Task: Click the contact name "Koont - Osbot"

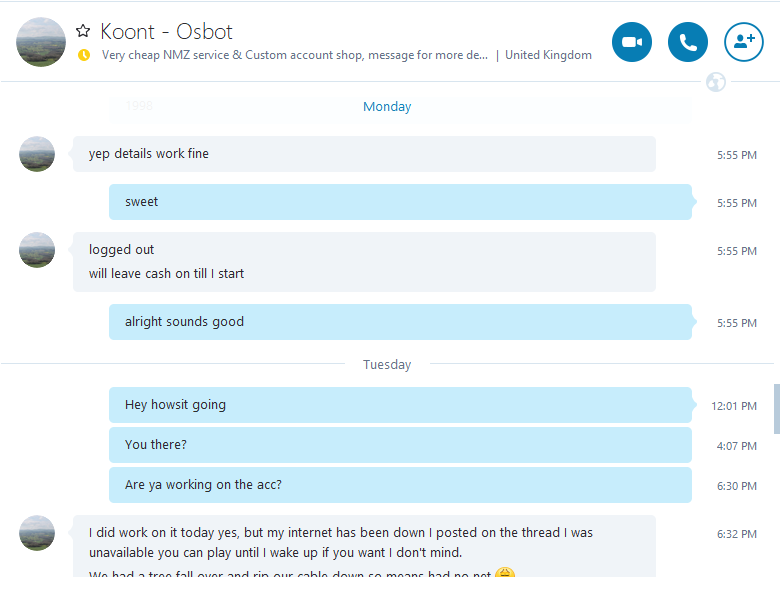Action: pos(167,32)
